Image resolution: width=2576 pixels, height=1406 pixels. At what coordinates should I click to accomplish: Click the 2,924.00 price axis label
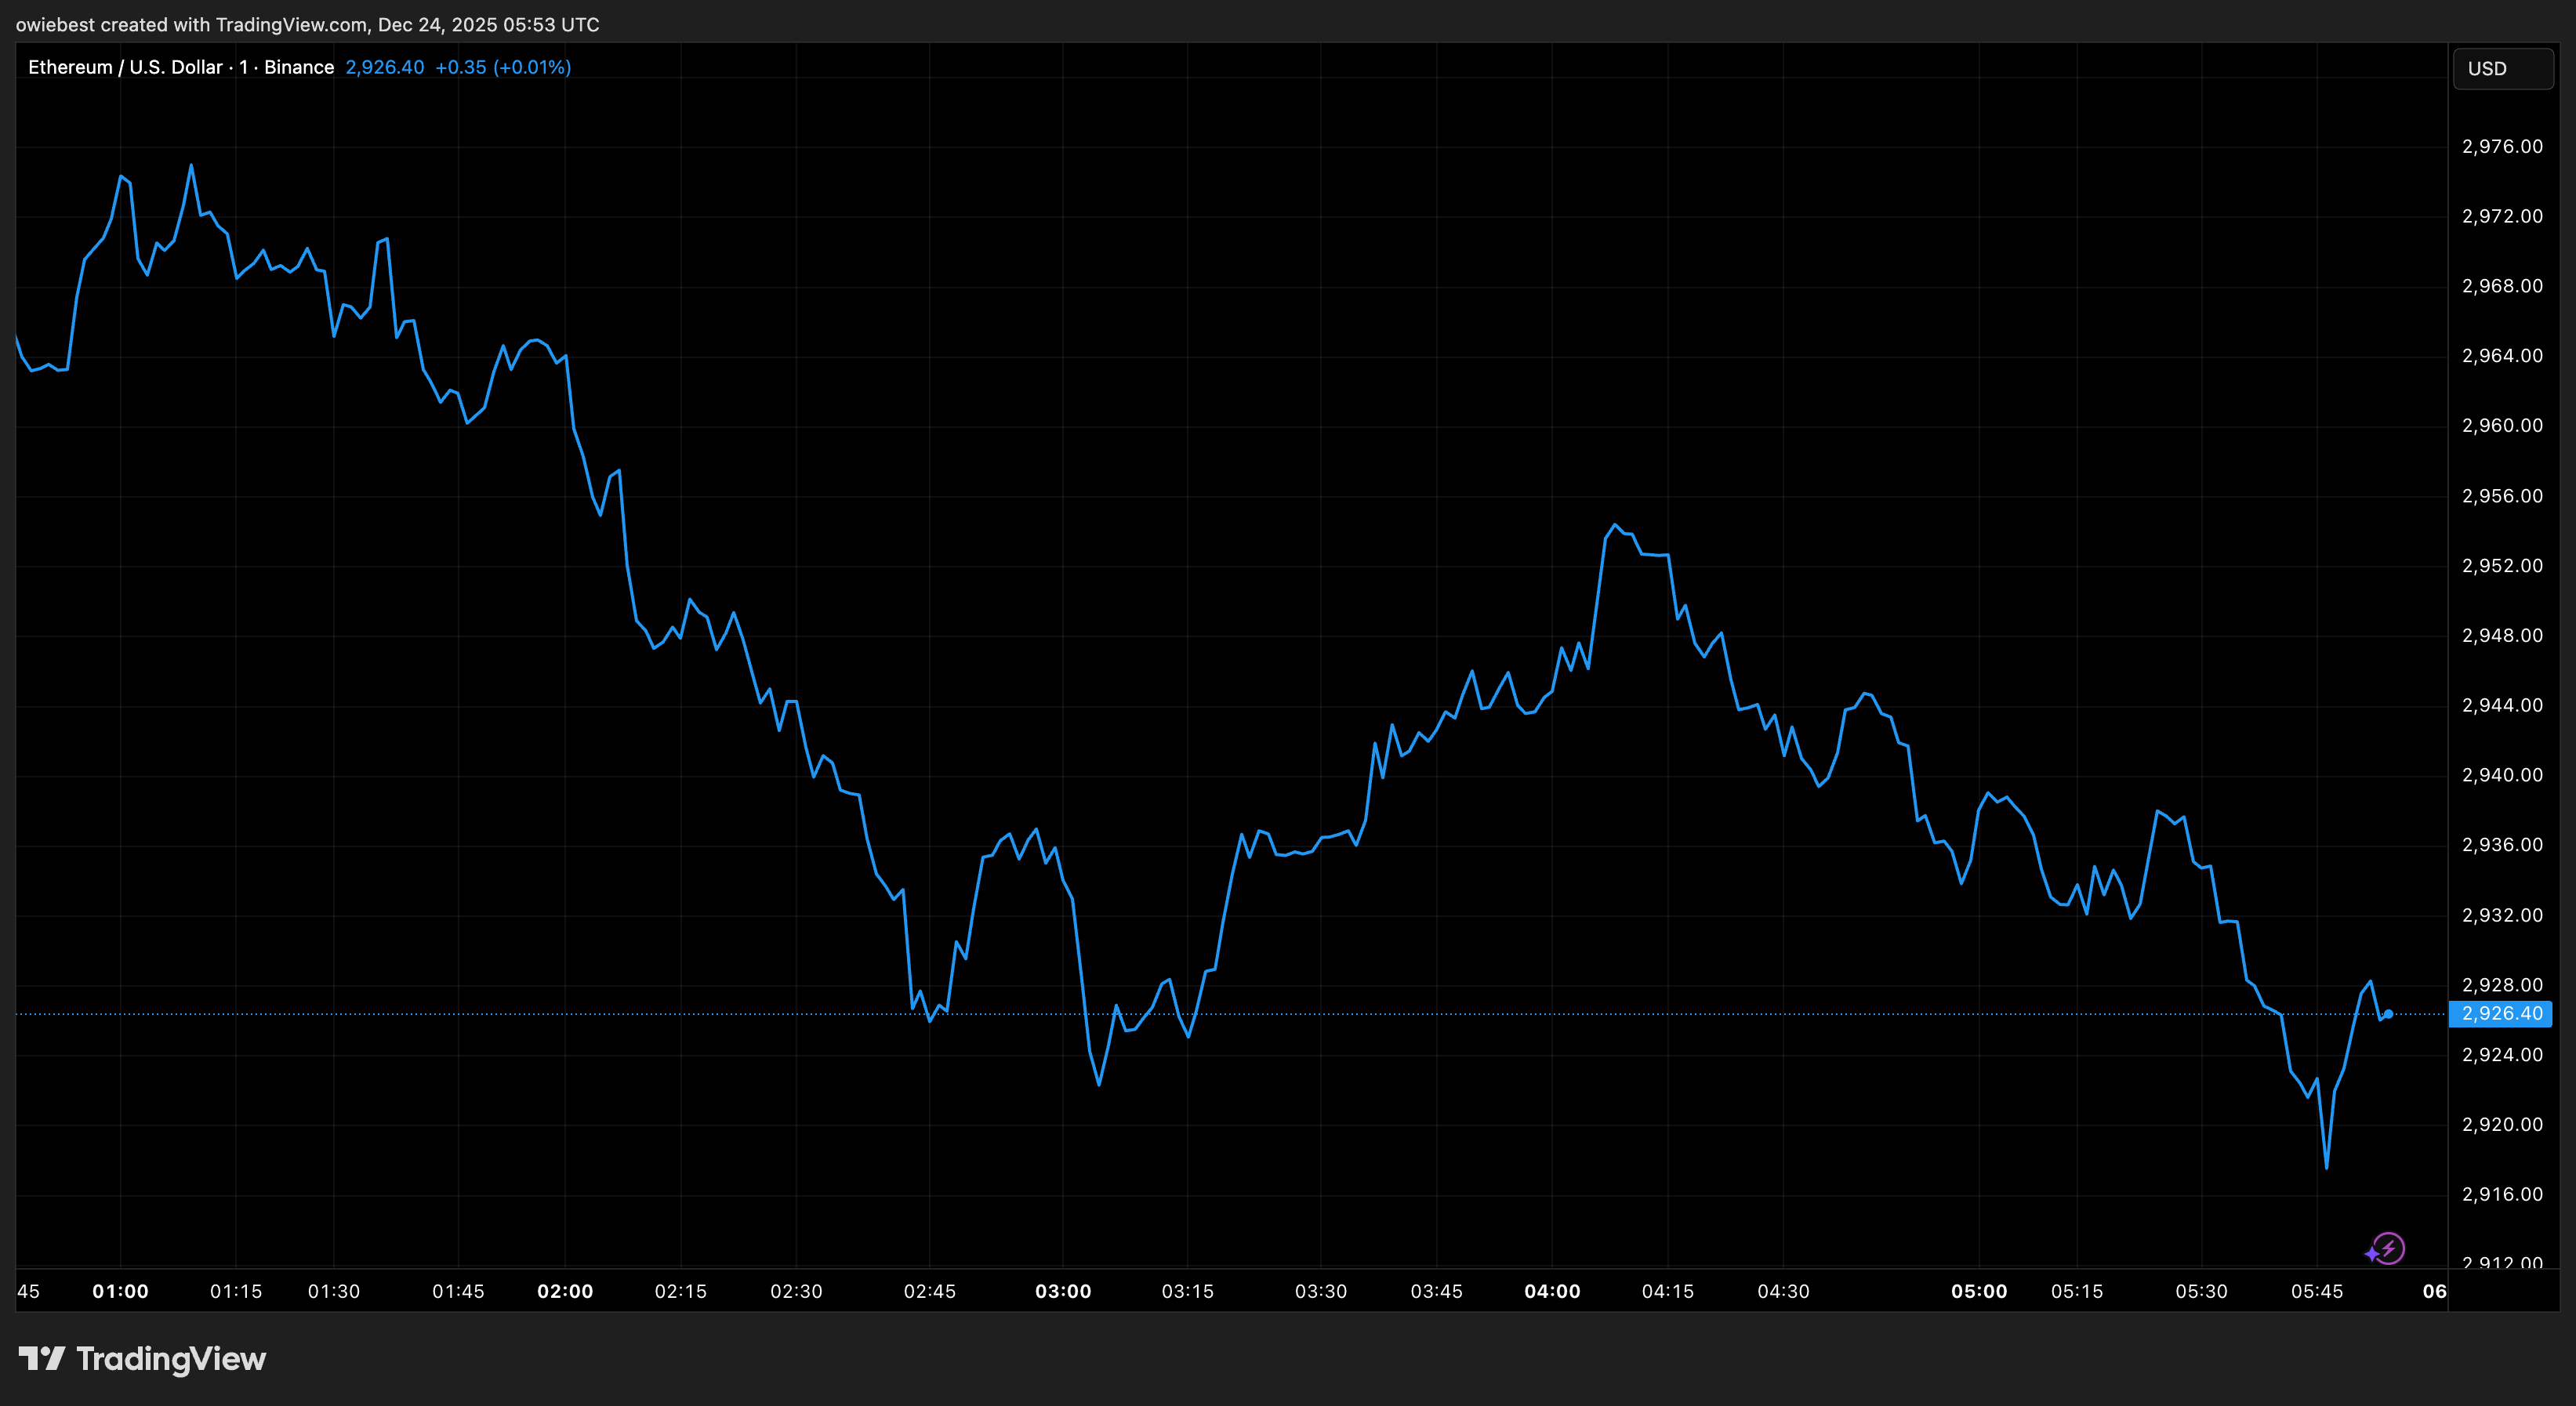coord(2502,1055)
